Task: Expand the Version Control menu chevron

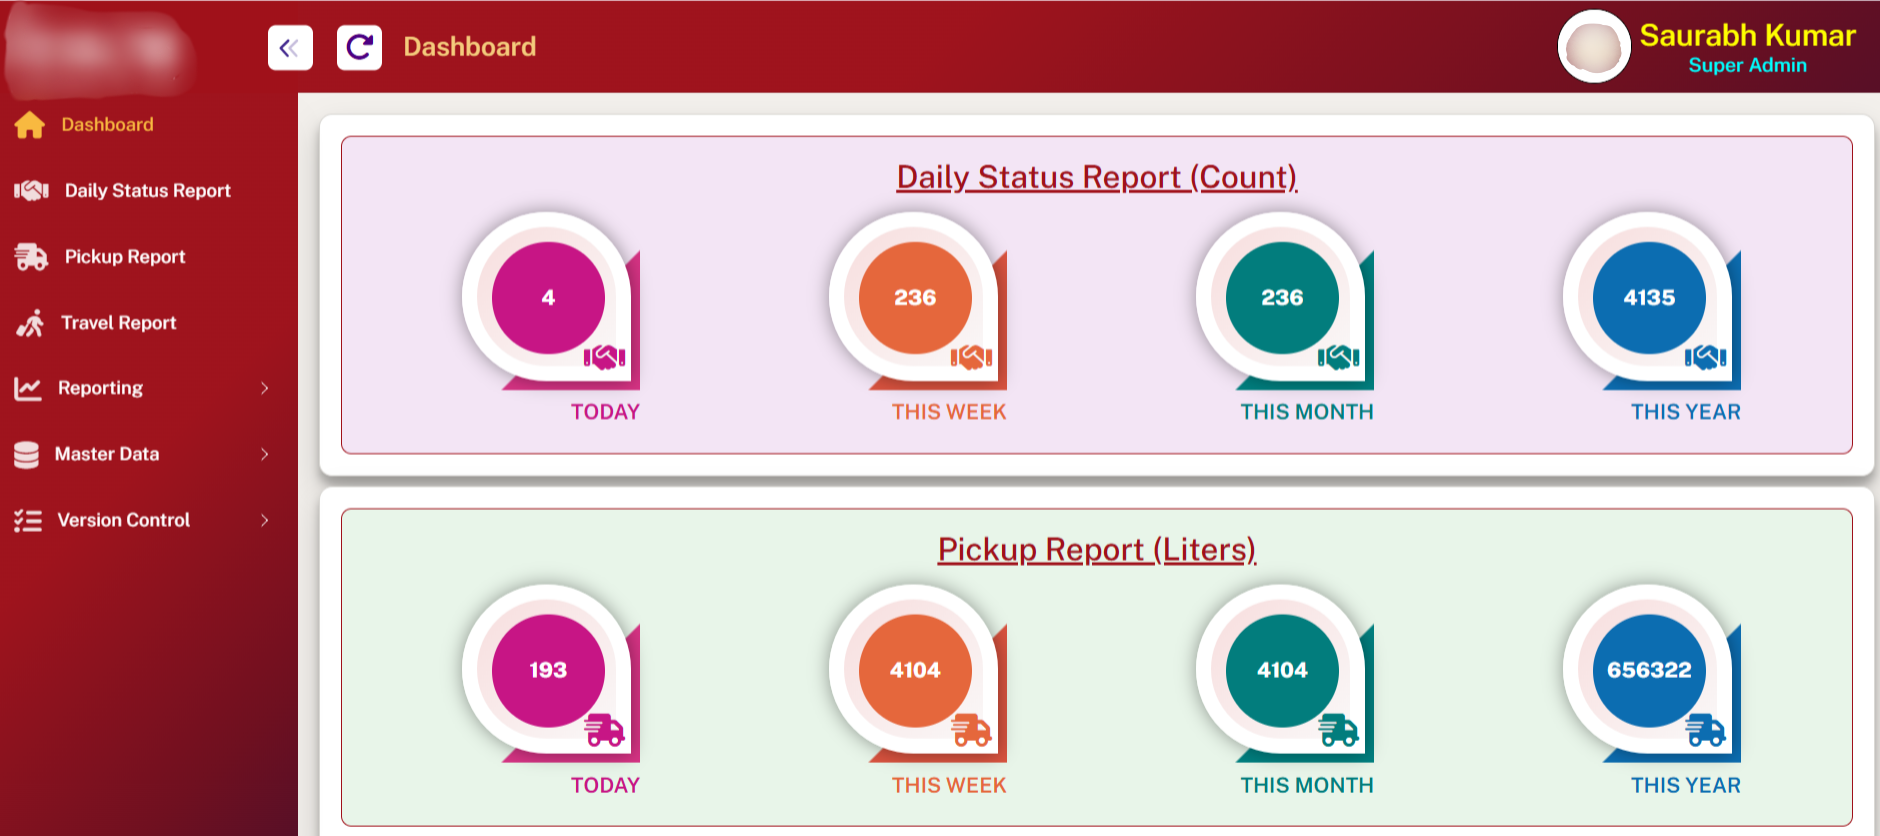Action: pos(265,520)
